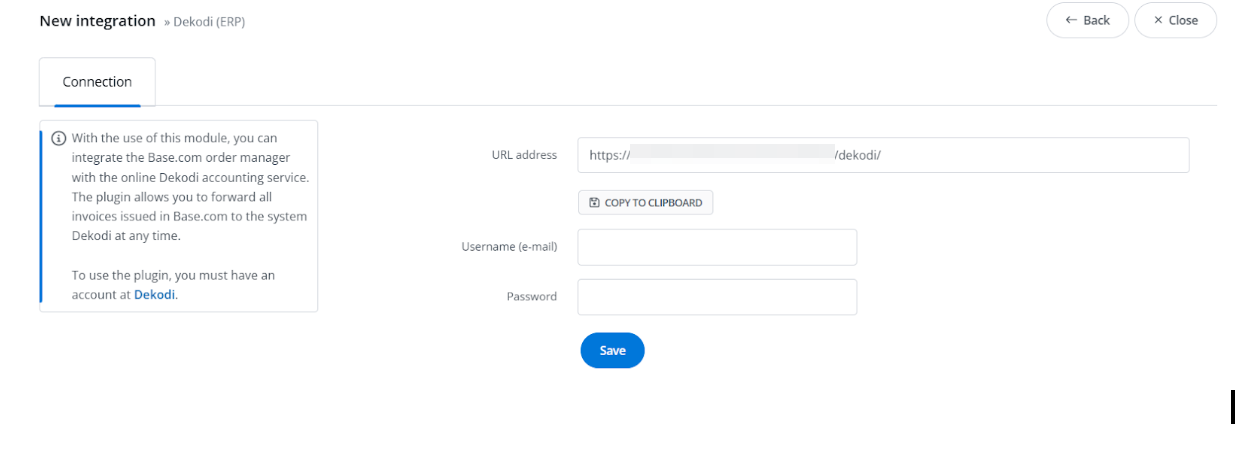Click into the Username (e-mail) field
This screenshot has width=1250, height=452.
click(717, 247)
